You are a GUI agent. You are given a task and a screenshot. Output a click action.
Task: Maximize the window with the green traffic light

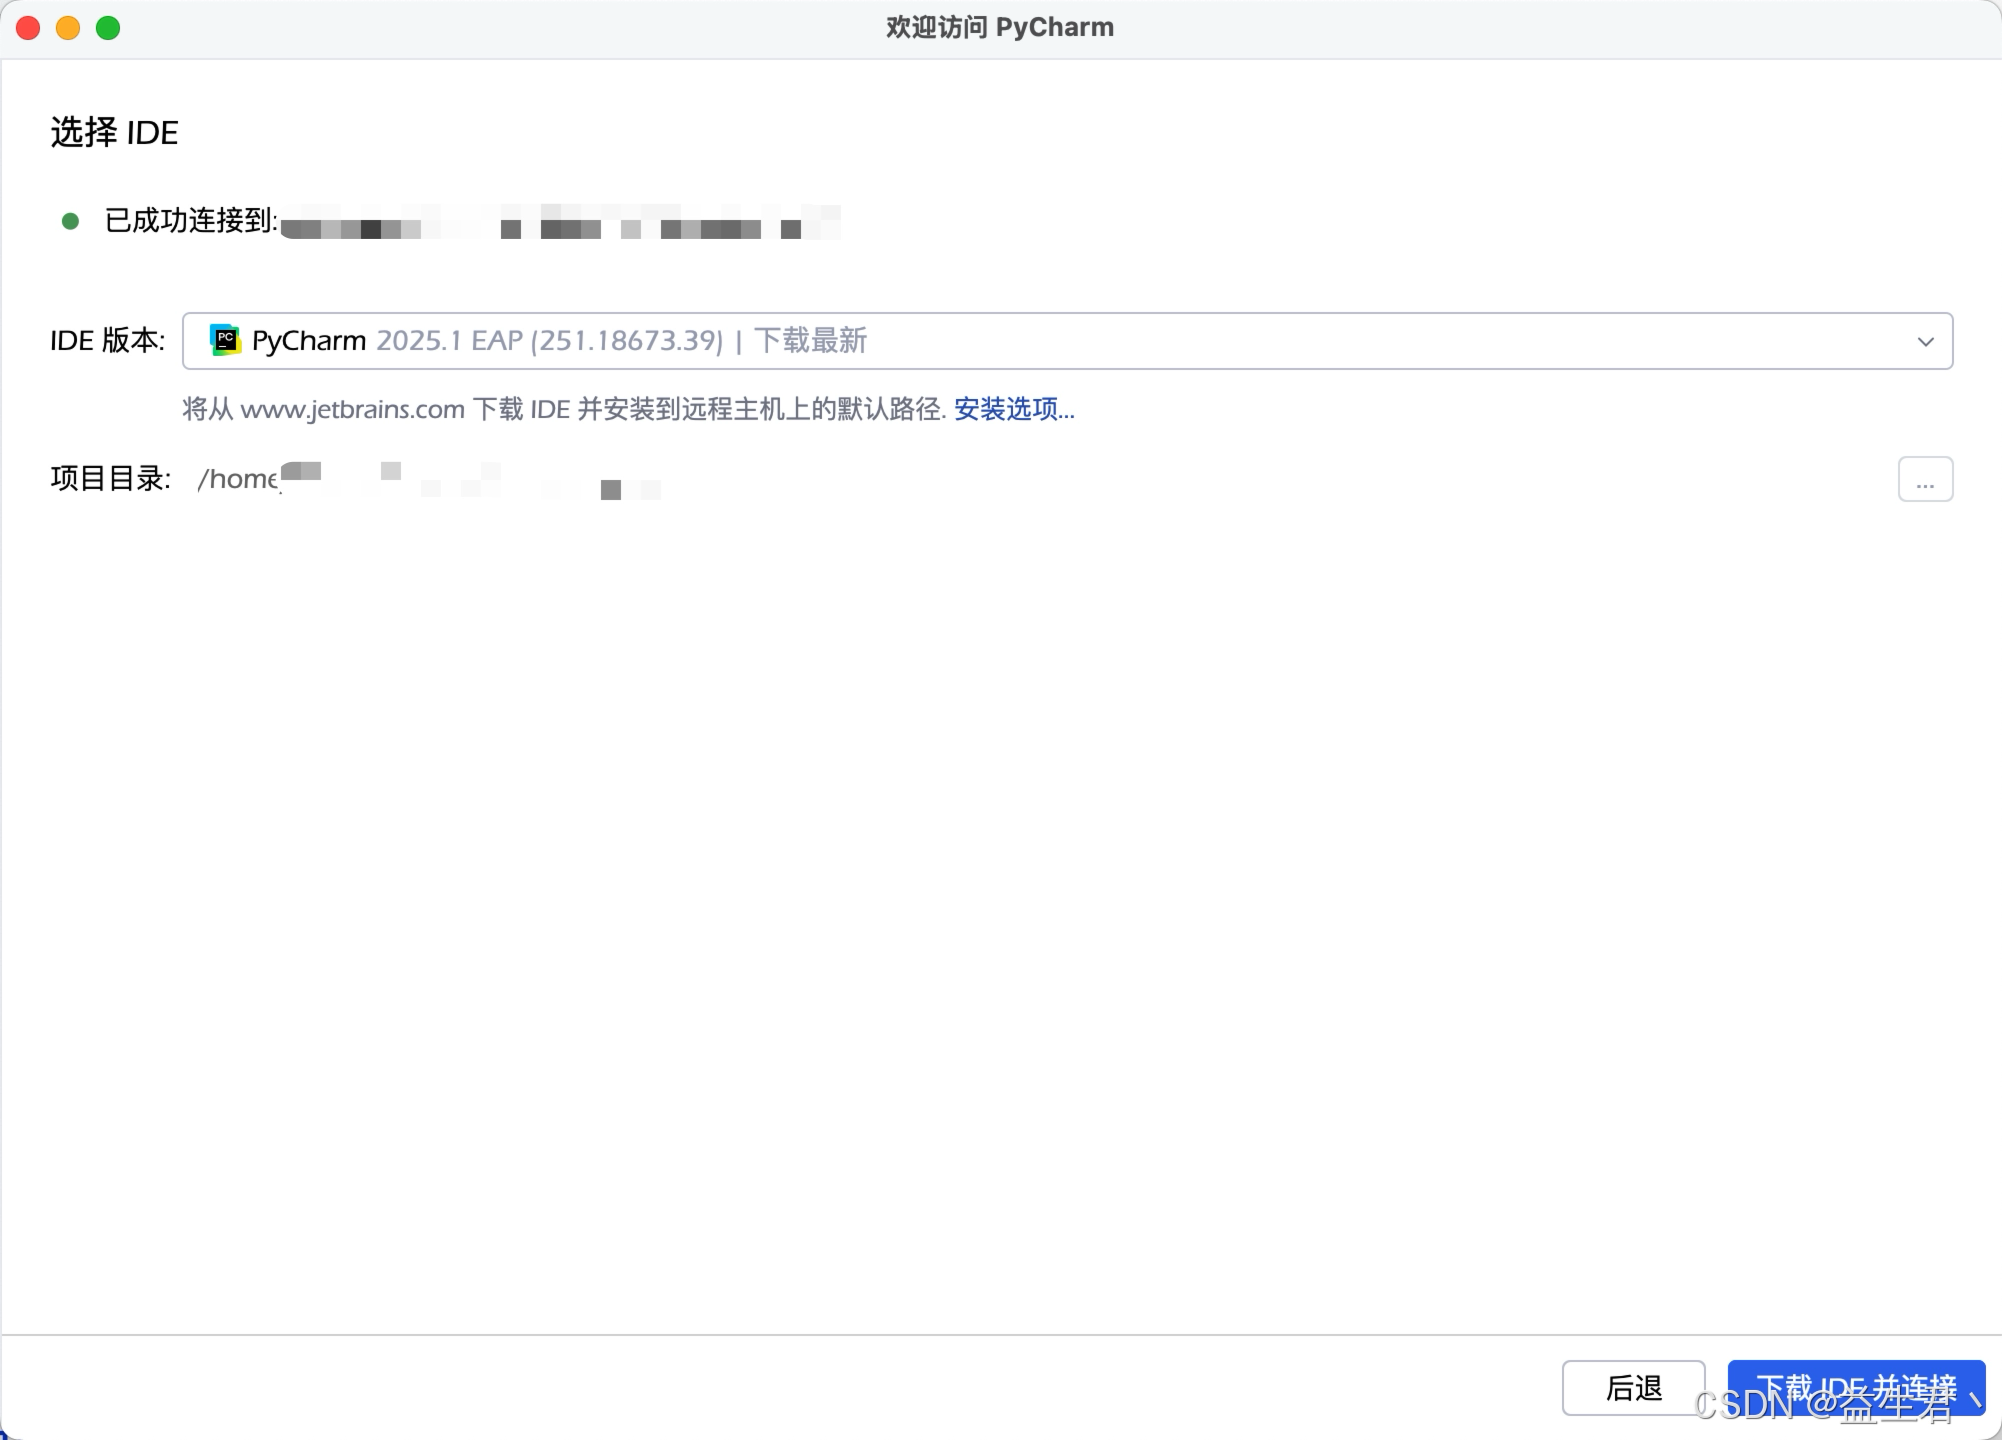[108, 27]
